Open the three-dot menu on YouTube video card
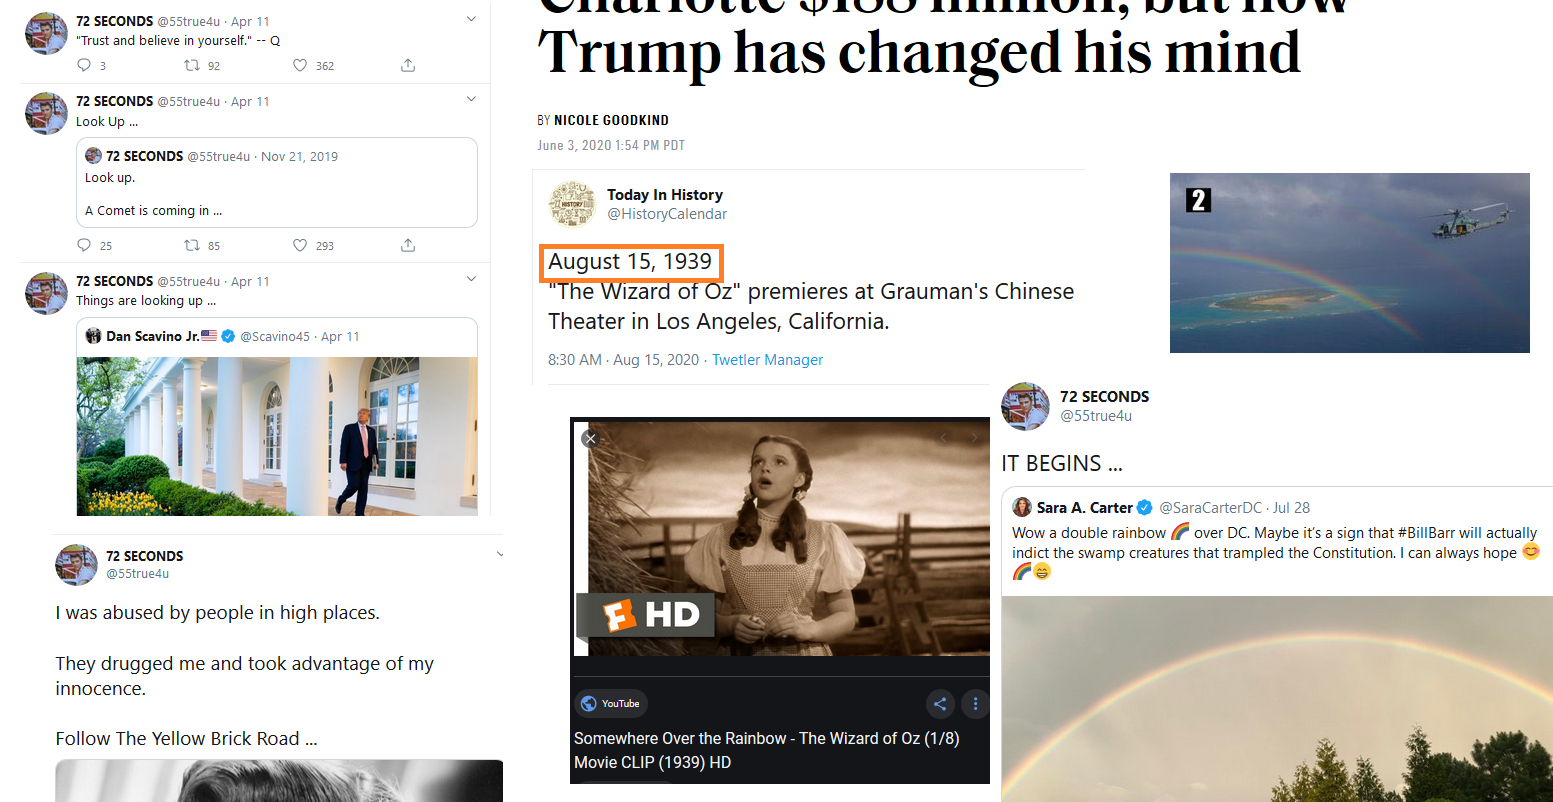 [x=975, y=704]
